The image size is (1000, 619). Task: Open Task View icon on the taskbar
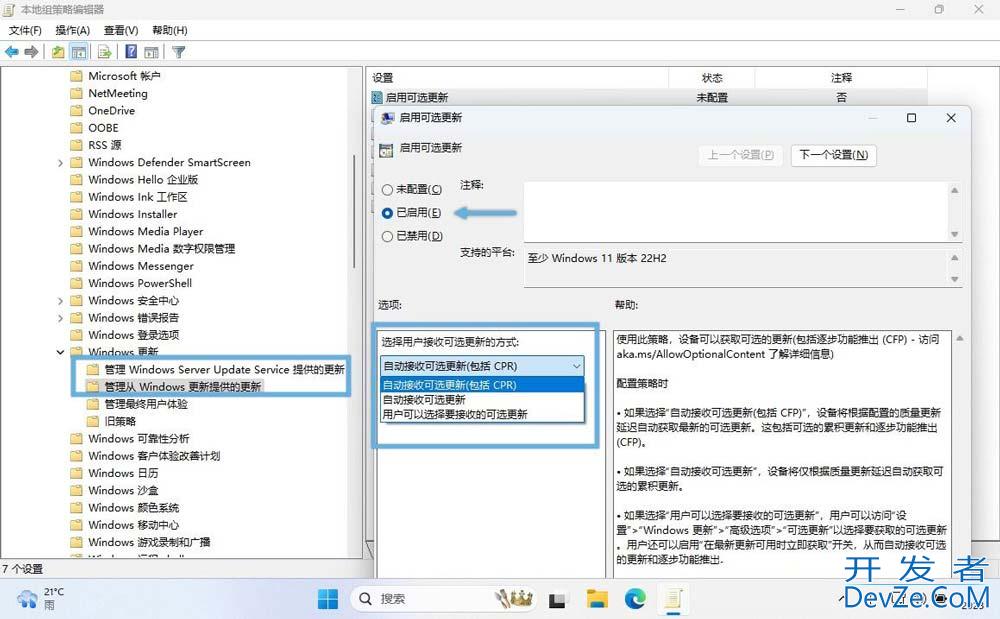(x=557, y=600)
